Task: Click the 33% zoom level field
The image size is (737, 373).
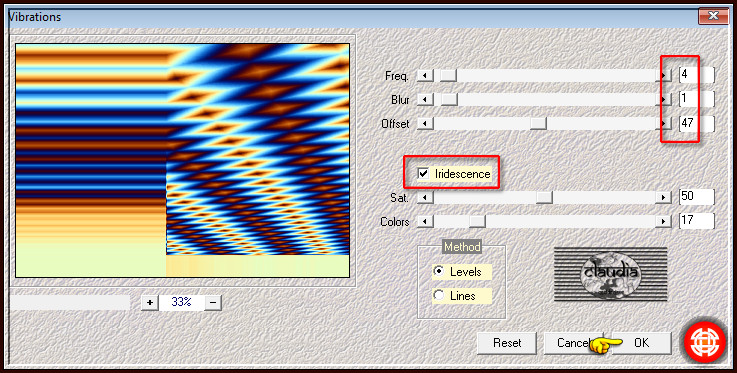Action: [181, 303]
